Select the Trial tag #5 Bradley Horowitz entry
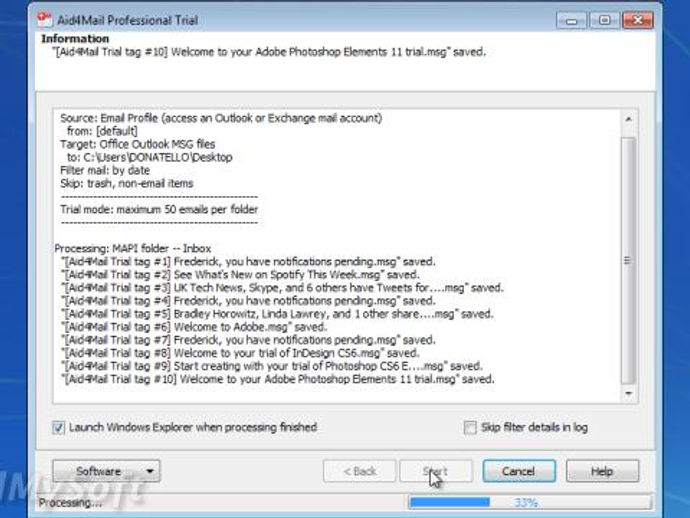The image size is (690, 518). [x=277, y=314]
